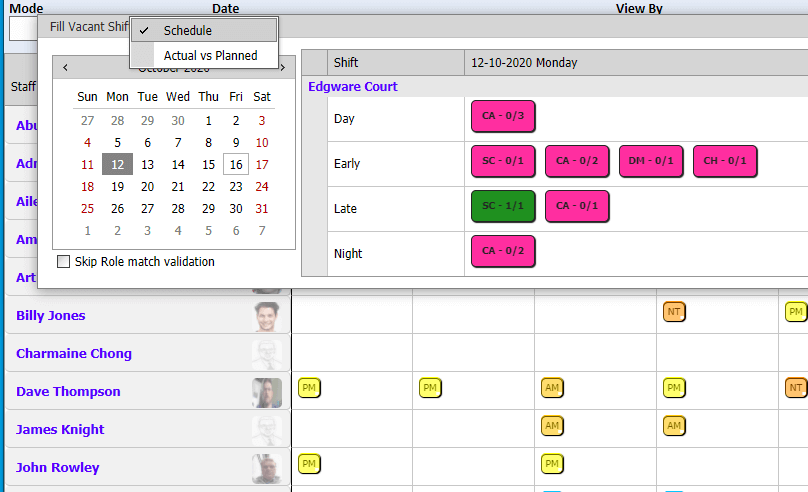This screenshot has width=808, height=492.
Task: Pick October 25 in calendar
Action: (x=88, y=209)
